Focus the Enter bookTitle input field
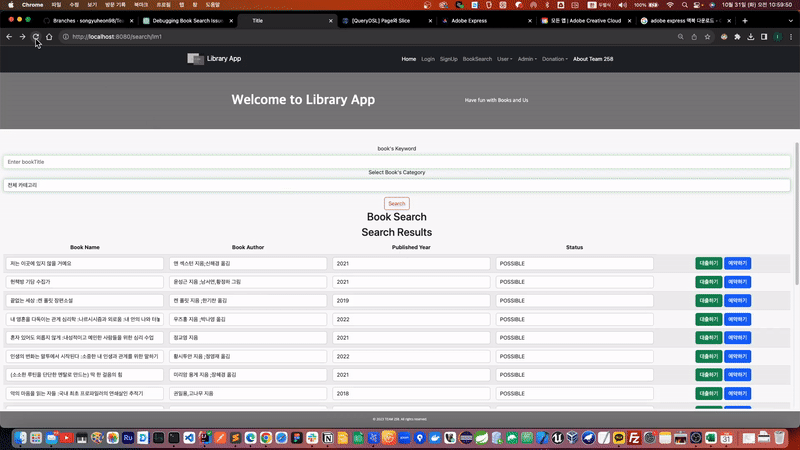 point(396,161)
